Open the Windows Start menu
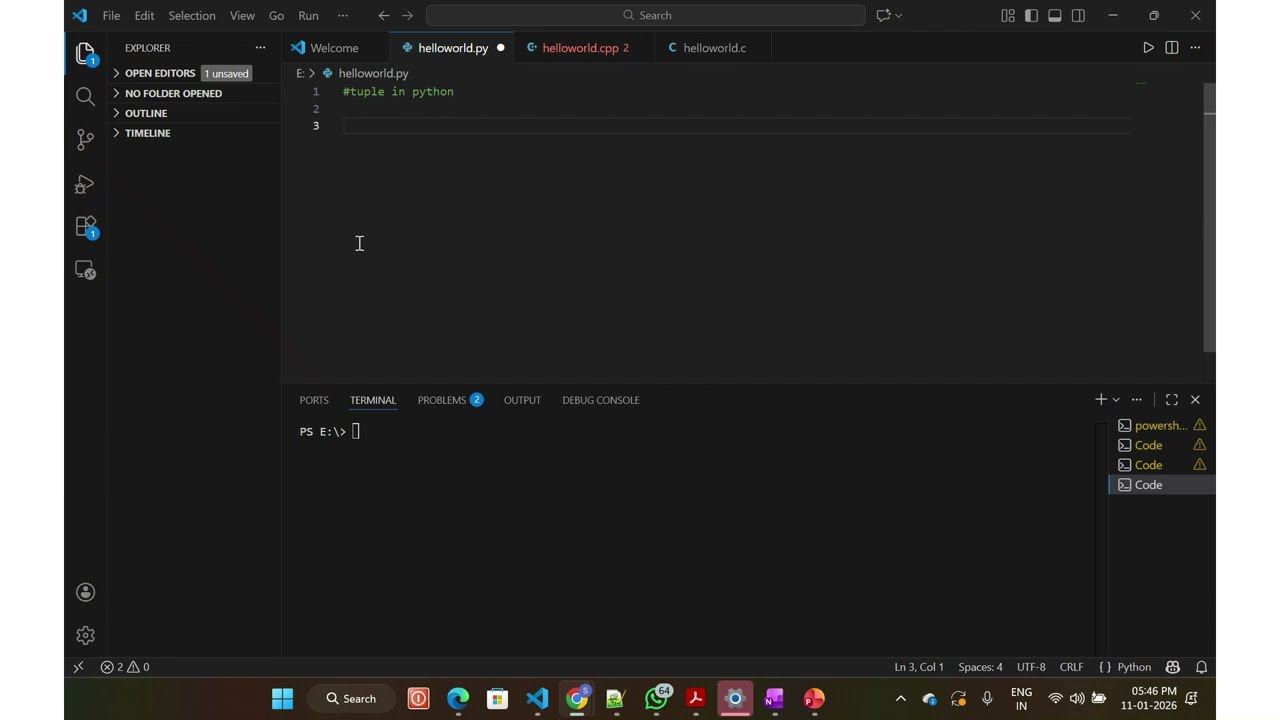This screenshot has width=1280, height=720. tap(283, 698)
